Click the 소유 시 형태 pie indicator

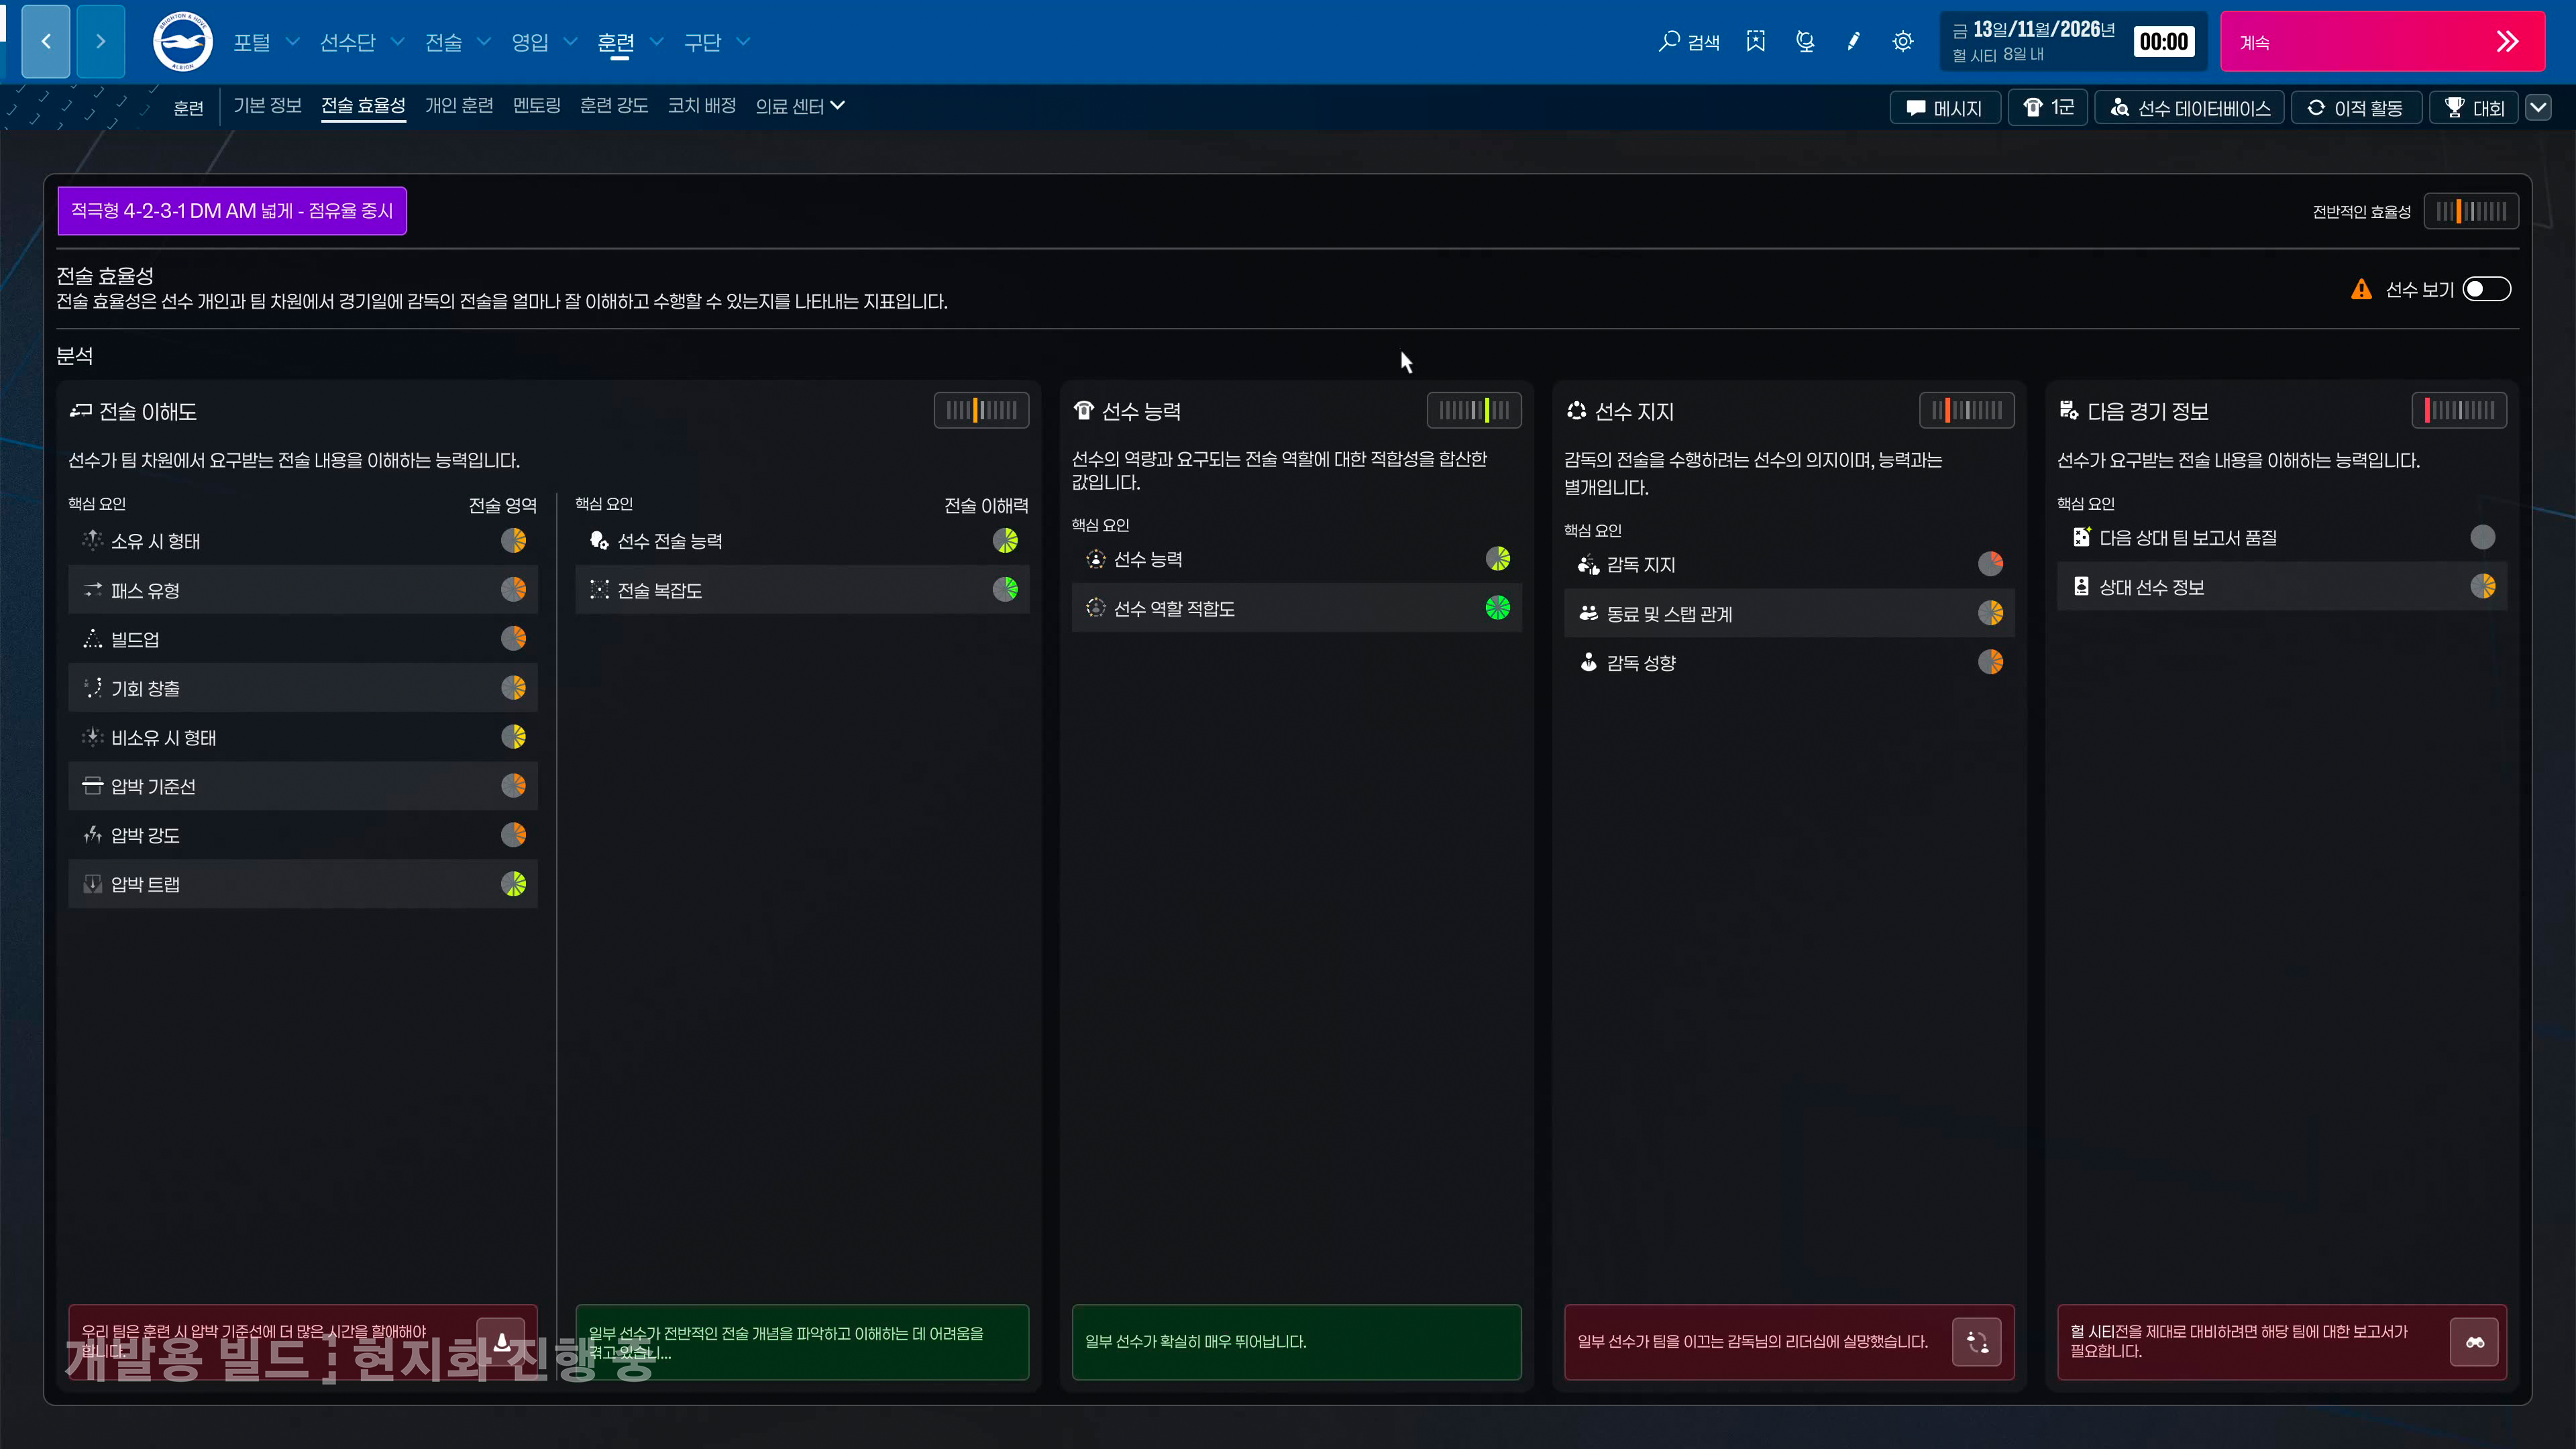tap(514, 541)
